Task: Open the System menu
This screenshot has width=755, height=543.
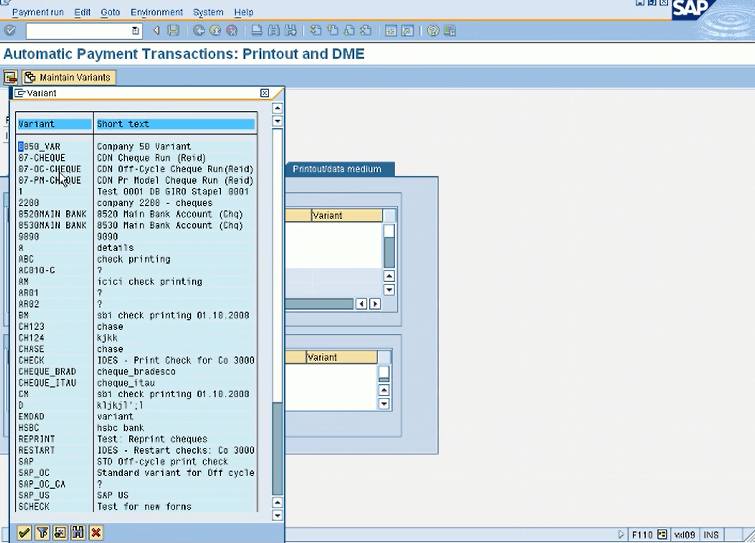Action: click(x=208, y=12)
